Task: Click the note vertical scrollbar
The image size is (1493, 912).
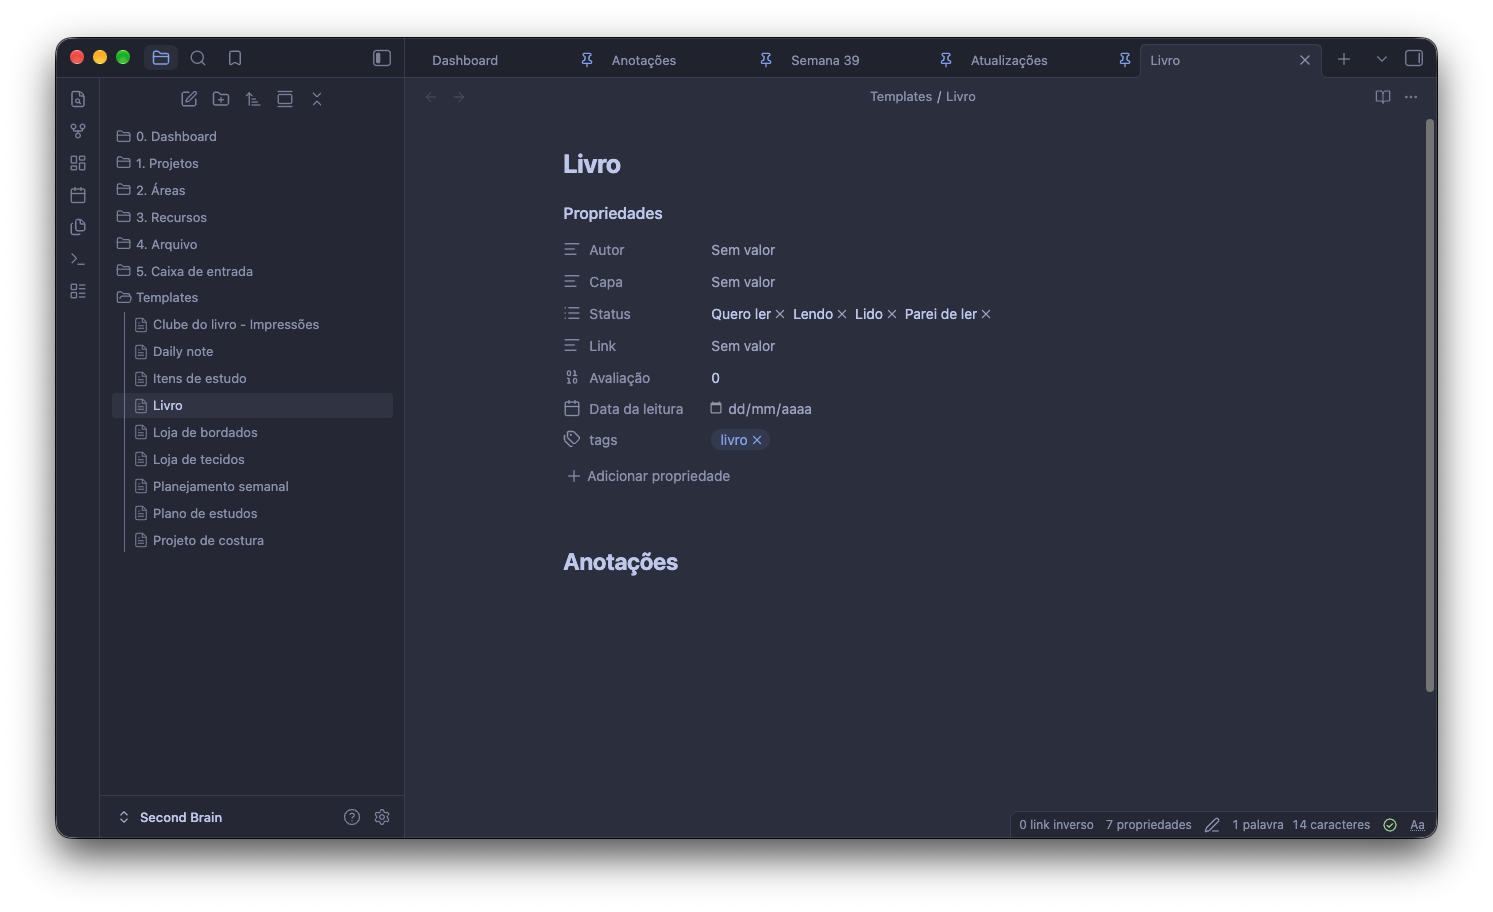Action: click(1430, 405)
